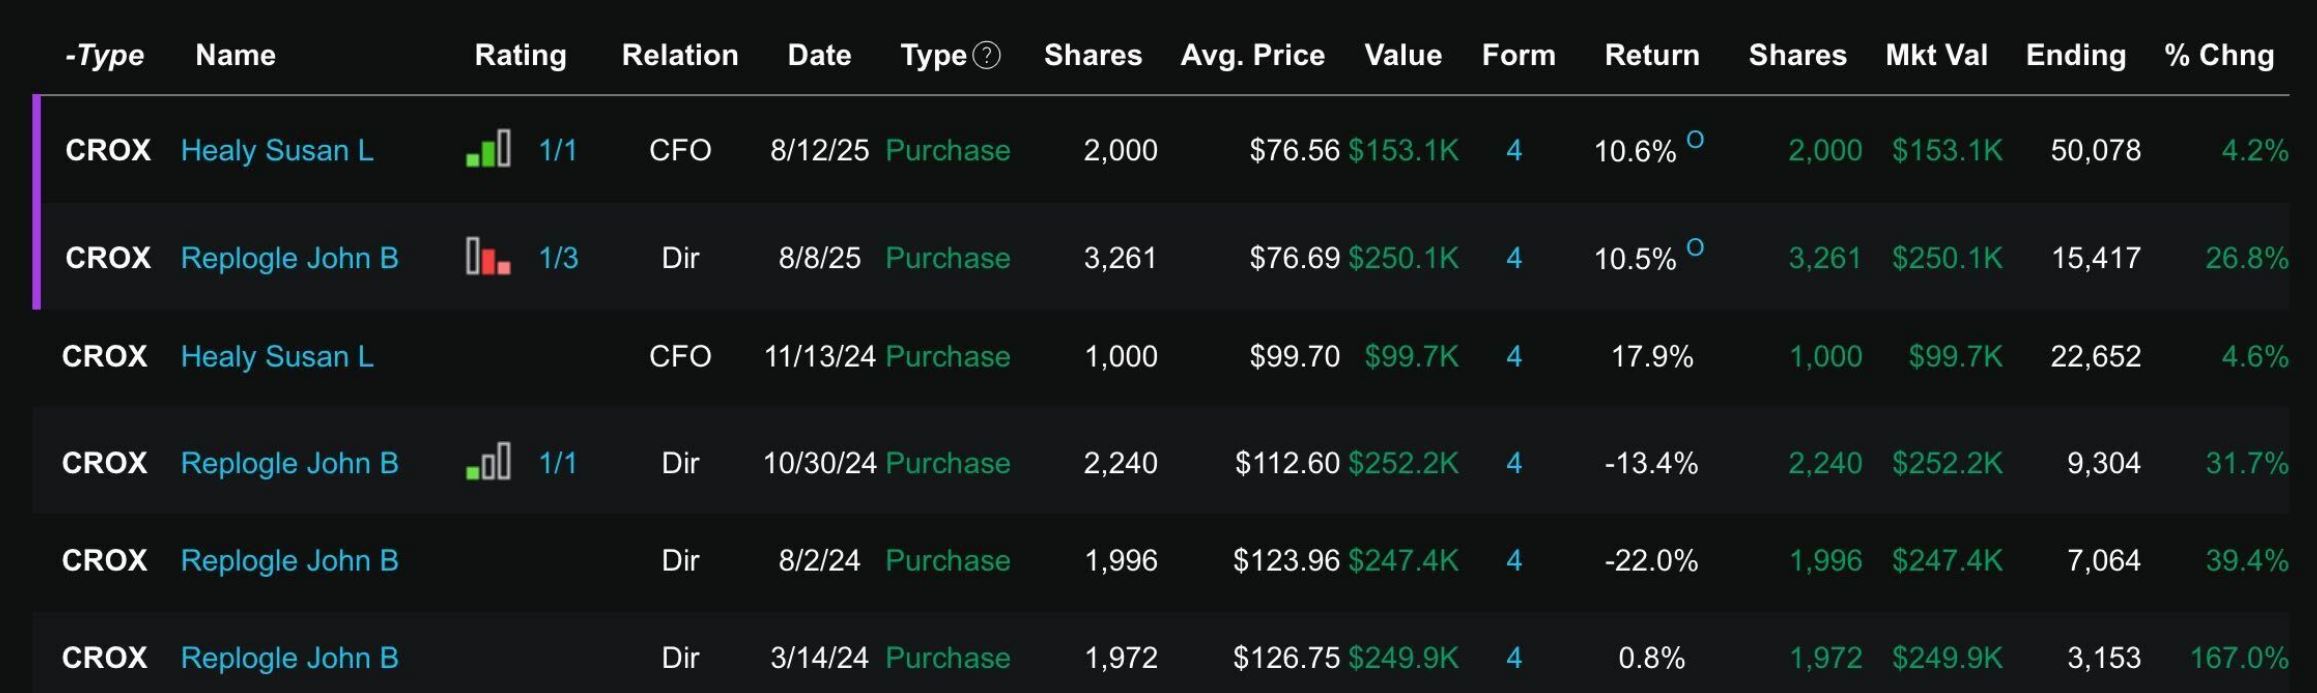The width and height of the screenshot is (2317, 693).
Task: Click the green rating bars for Healy Susan L 8/12/25
Action: click(488, 149)
